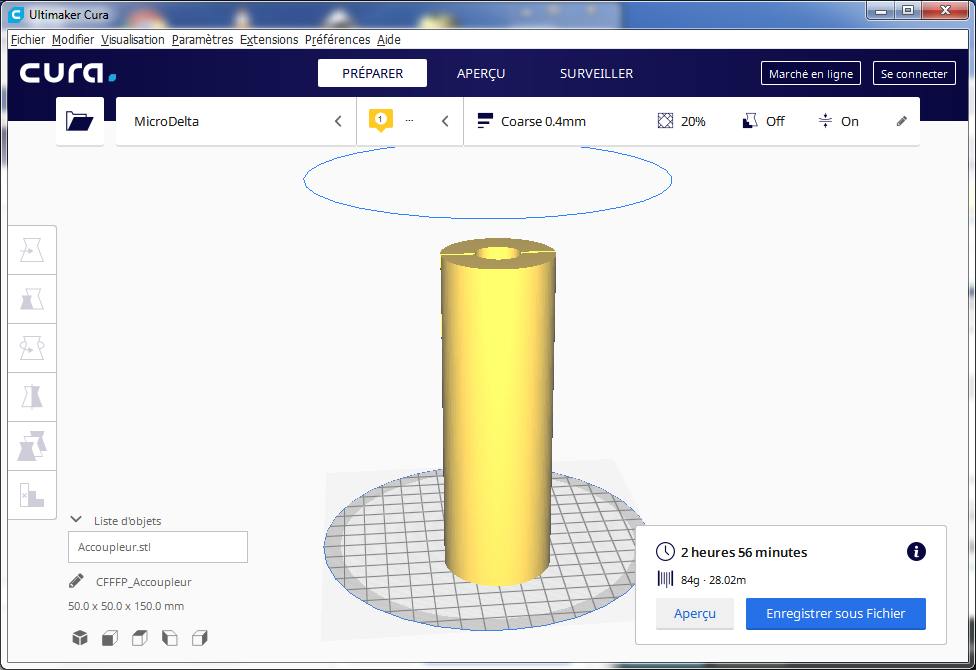Click Enregistrer sous Fichier button
This screenshot has height=670, width=976.
(x=835, y=614)
